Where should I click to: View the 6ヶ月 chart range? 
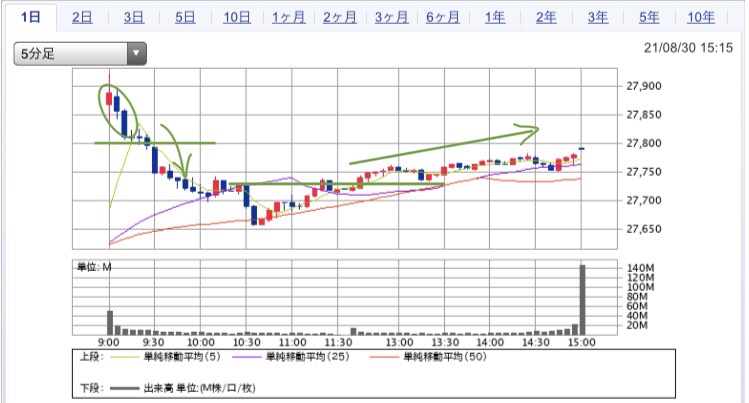443,17
